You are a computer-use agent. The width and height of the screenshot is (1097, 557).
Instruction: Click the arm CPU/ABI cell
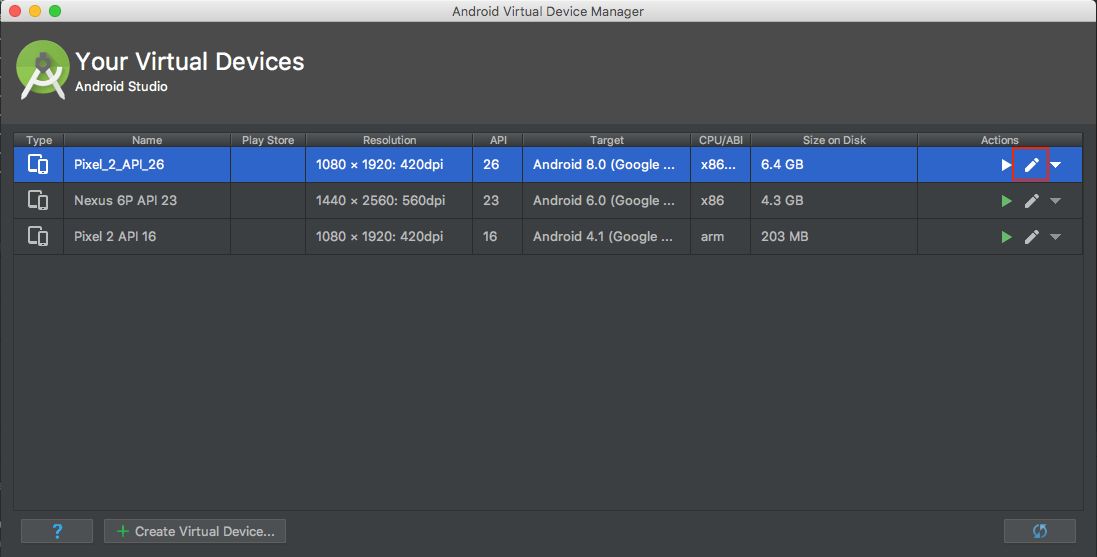pos(721,236)
